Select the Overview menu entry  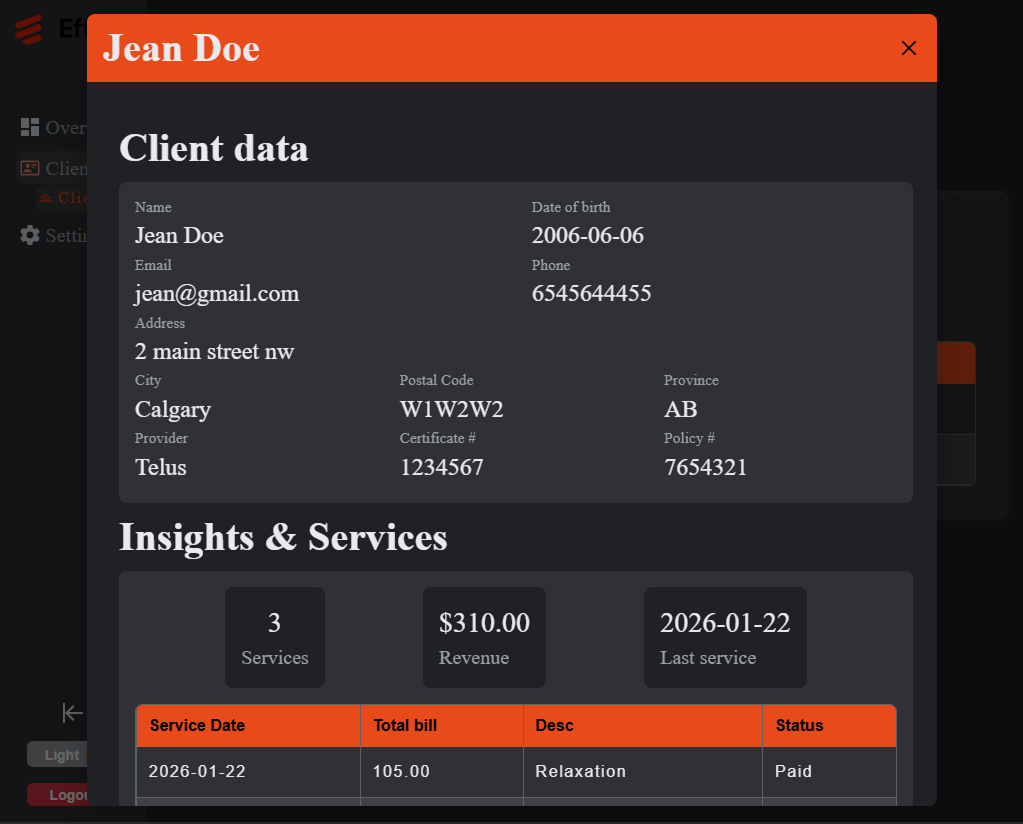pyautogui.click(x=65, y=127)
